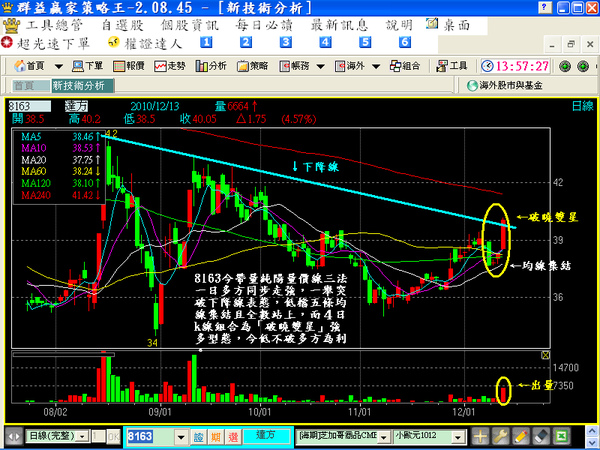Open 超光速下單 fast order

click(x=46, y=43)
